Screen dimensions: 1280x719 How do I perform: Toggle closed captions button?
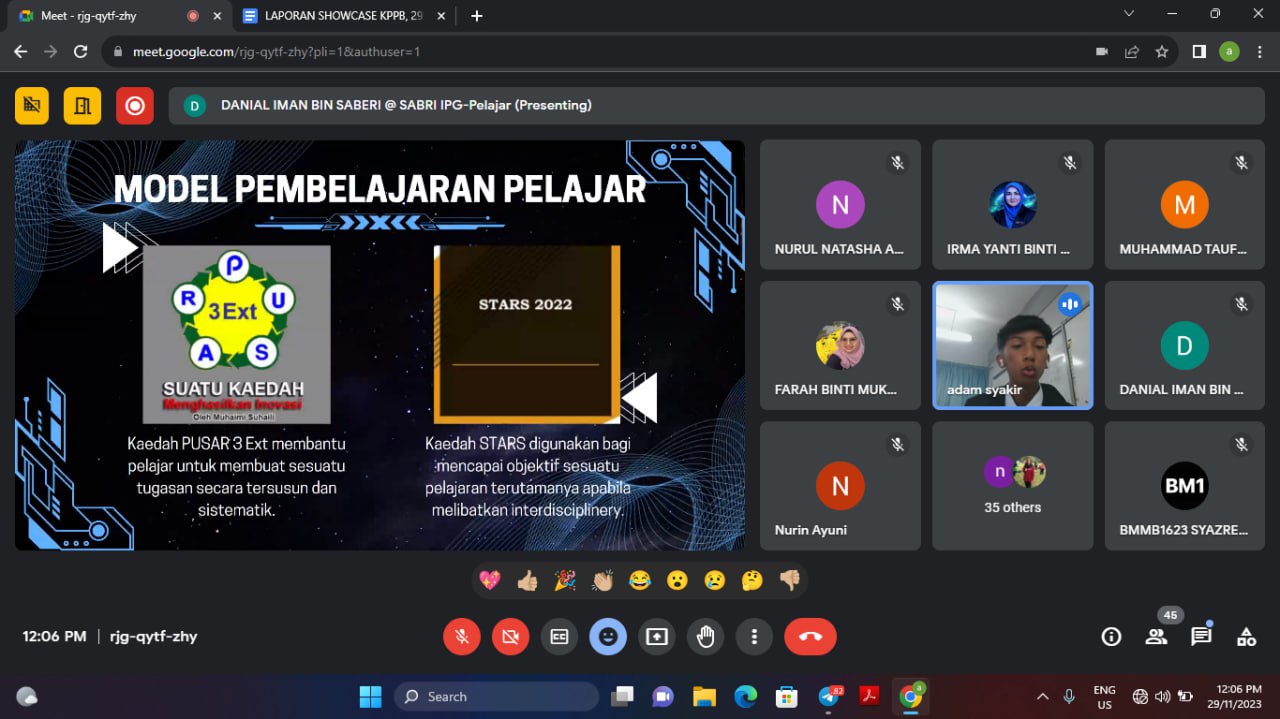coord(559,637)
